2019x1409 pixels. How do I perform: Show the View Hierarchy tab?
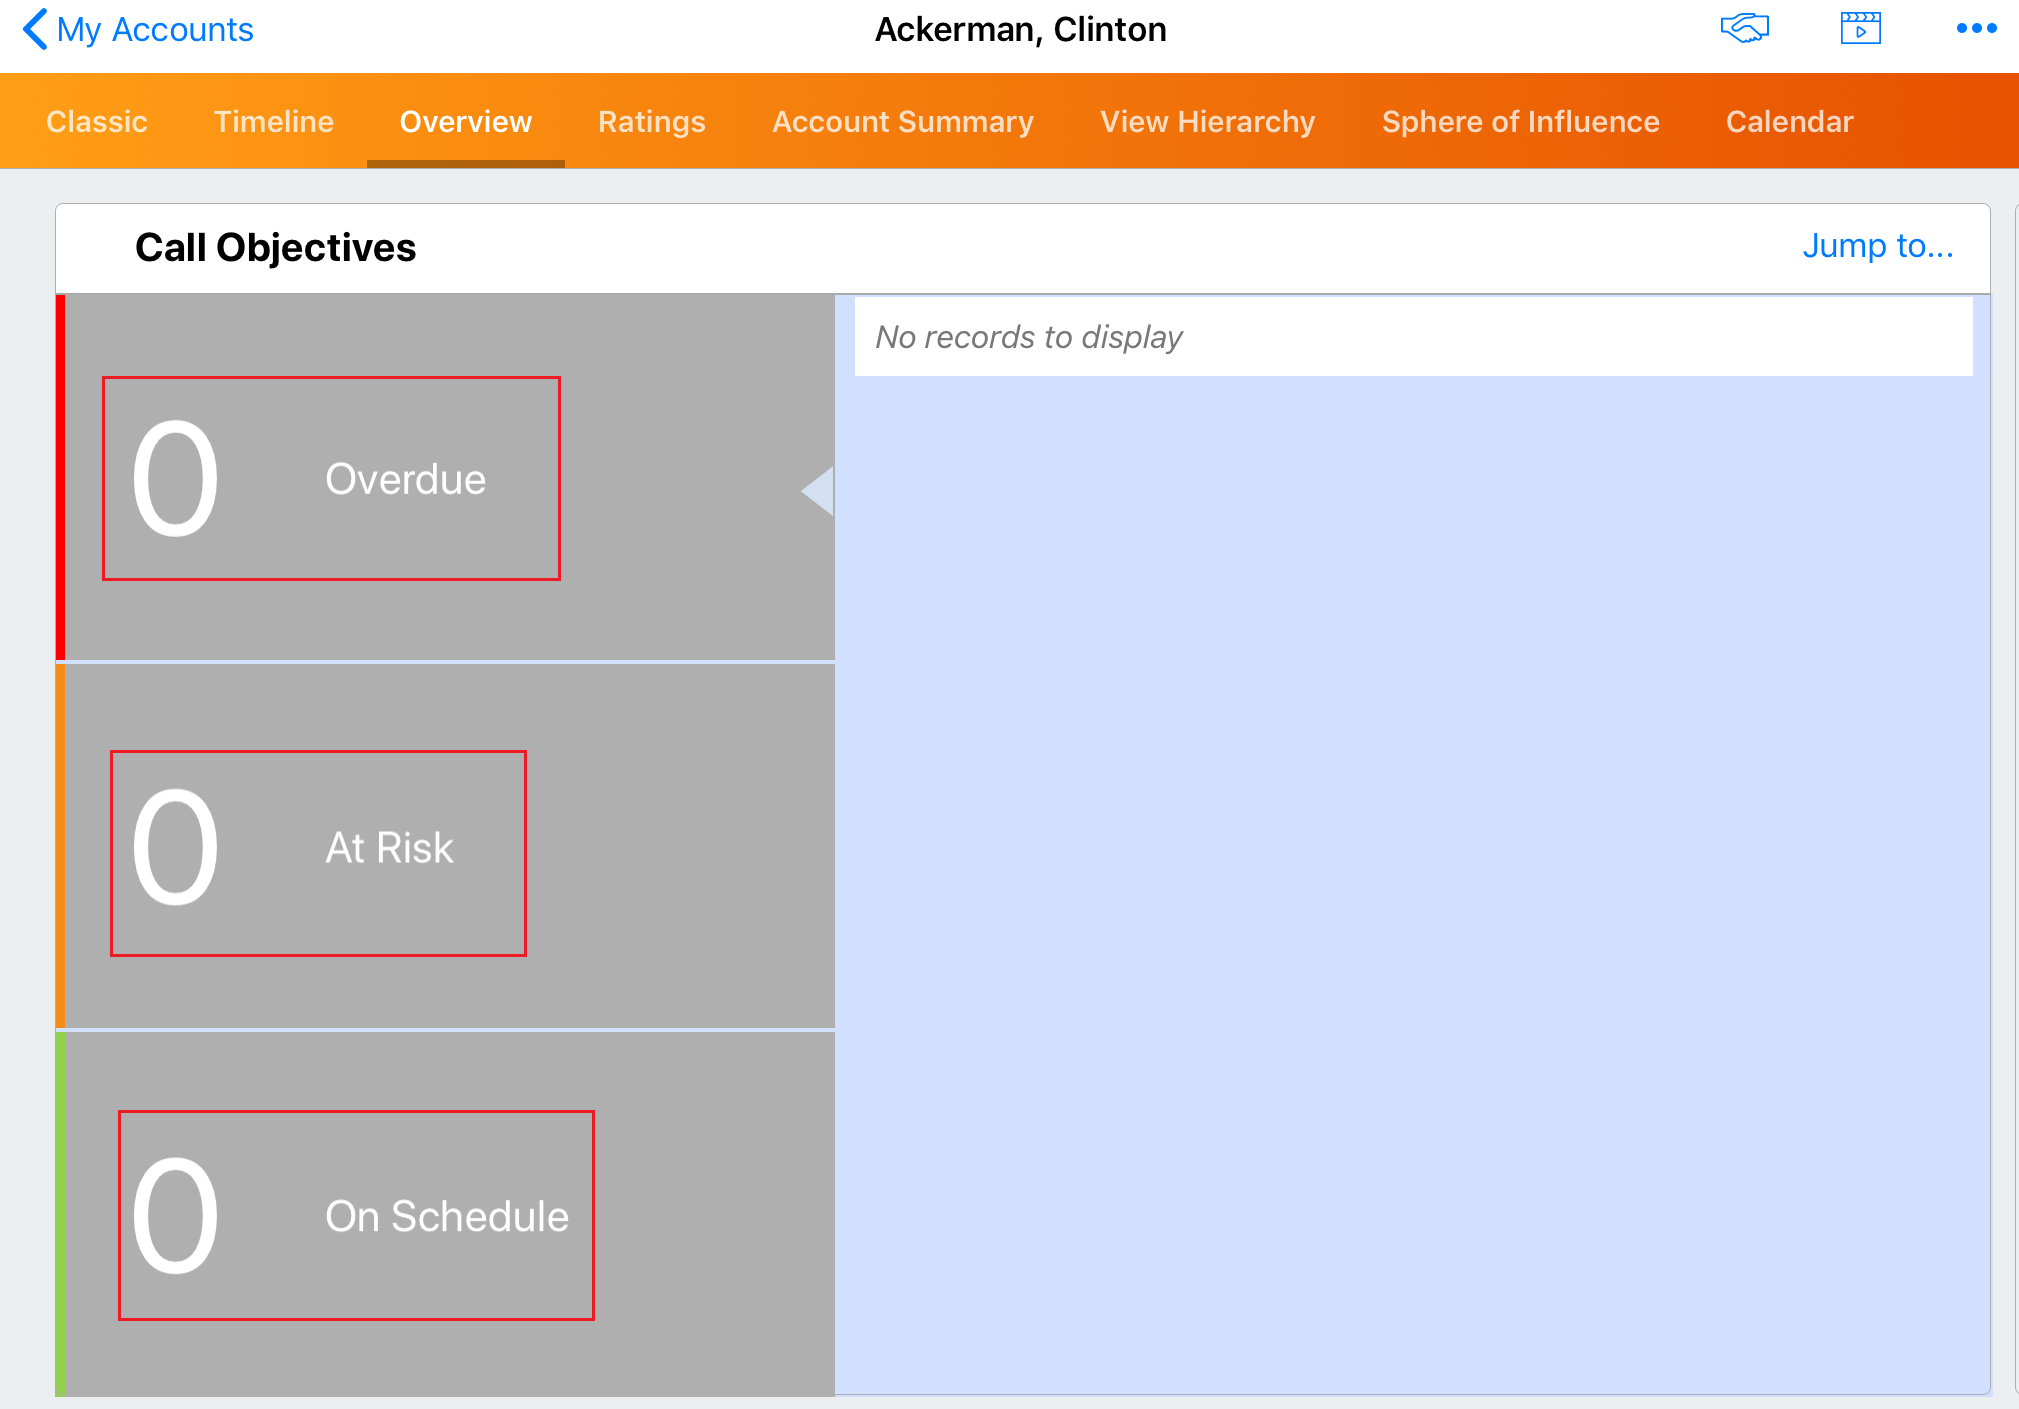tap(1207, 122)
